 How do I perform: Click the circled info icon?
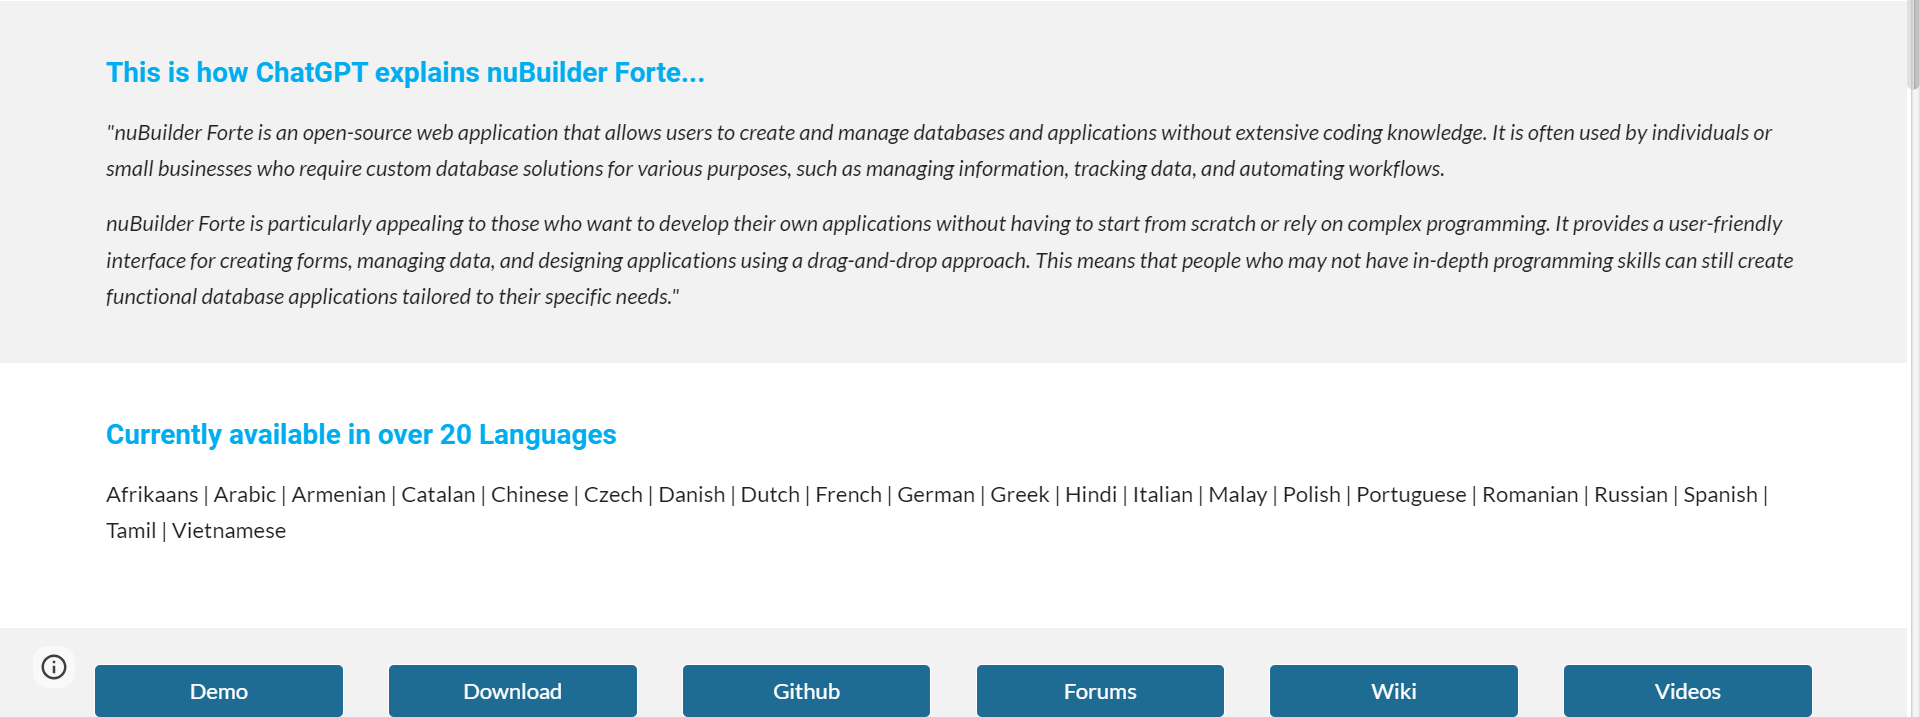click(x=54, y=667)
